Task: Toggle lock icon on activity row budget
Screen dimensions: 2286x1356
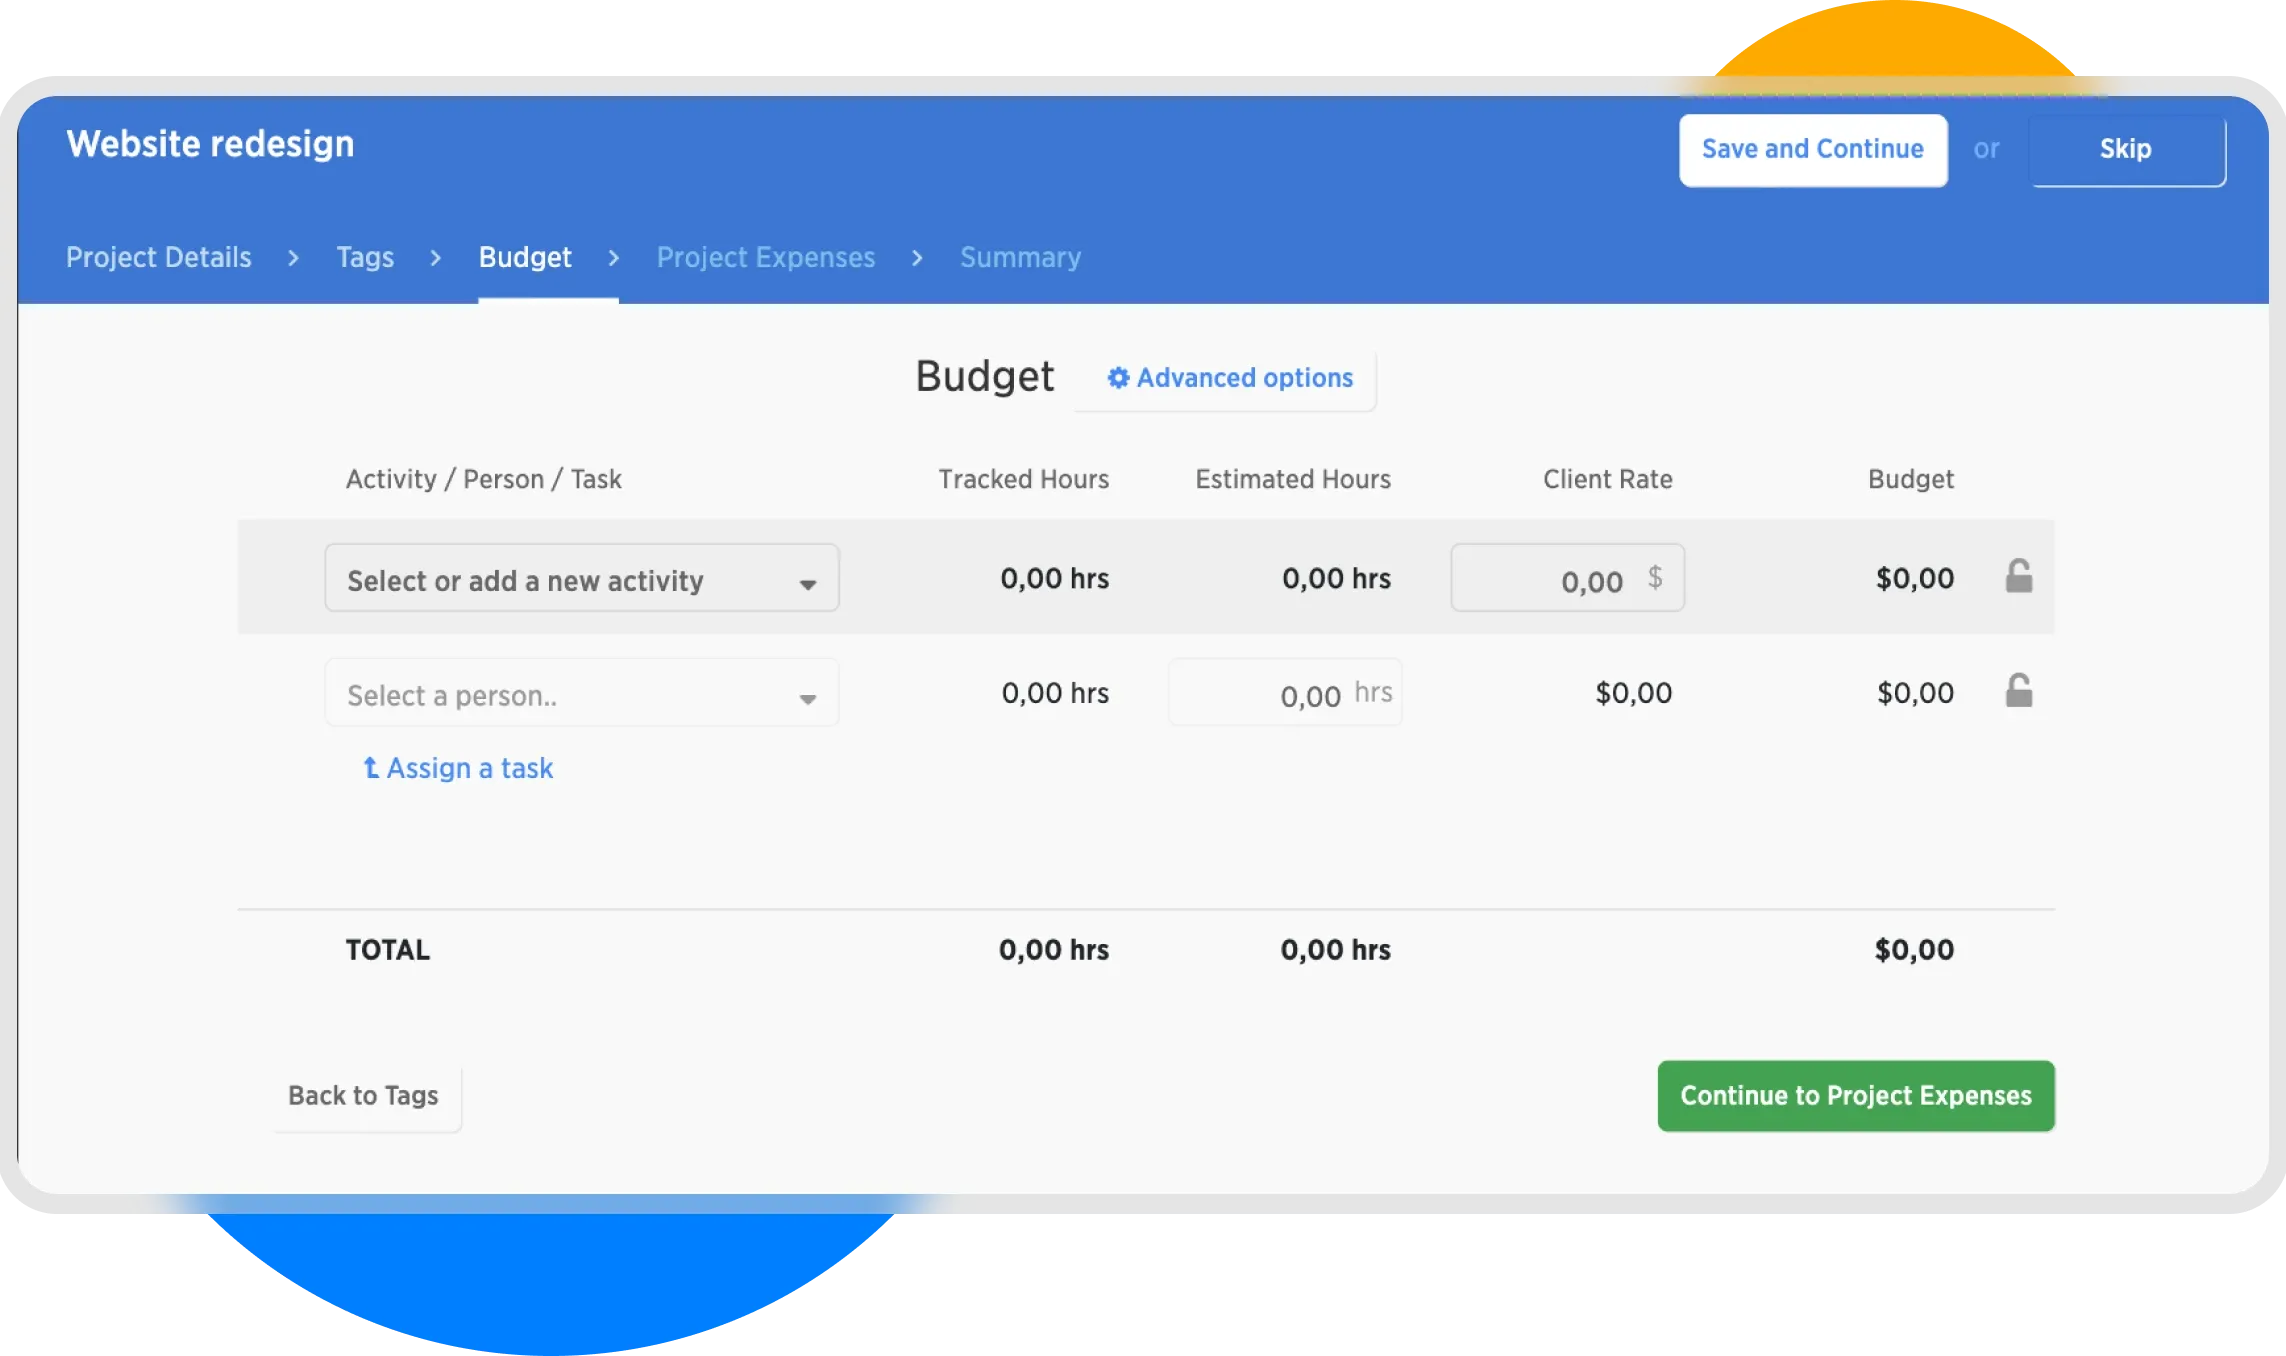Action: [2018, 576]
